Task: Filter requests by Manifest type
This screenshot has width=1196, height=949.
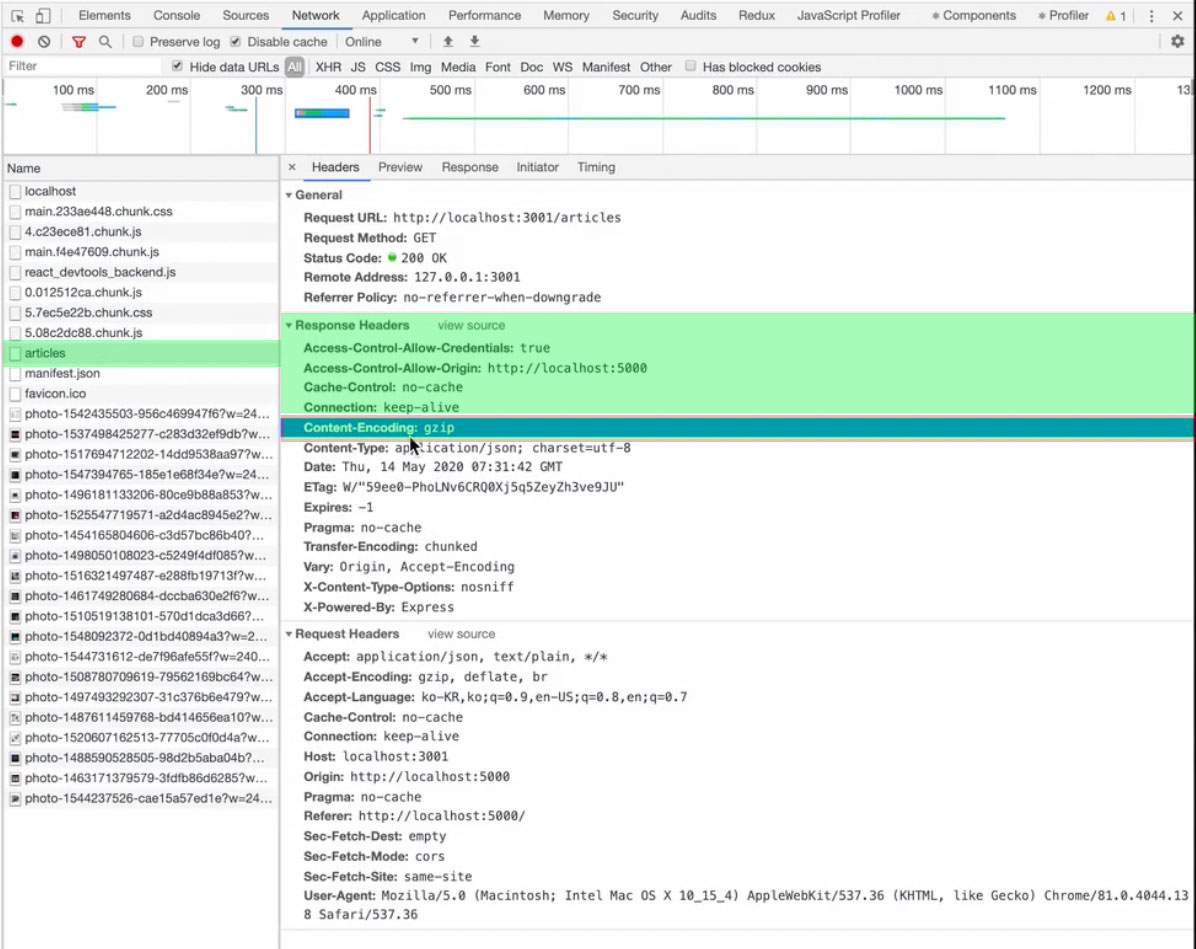Action: coord(606,67)
